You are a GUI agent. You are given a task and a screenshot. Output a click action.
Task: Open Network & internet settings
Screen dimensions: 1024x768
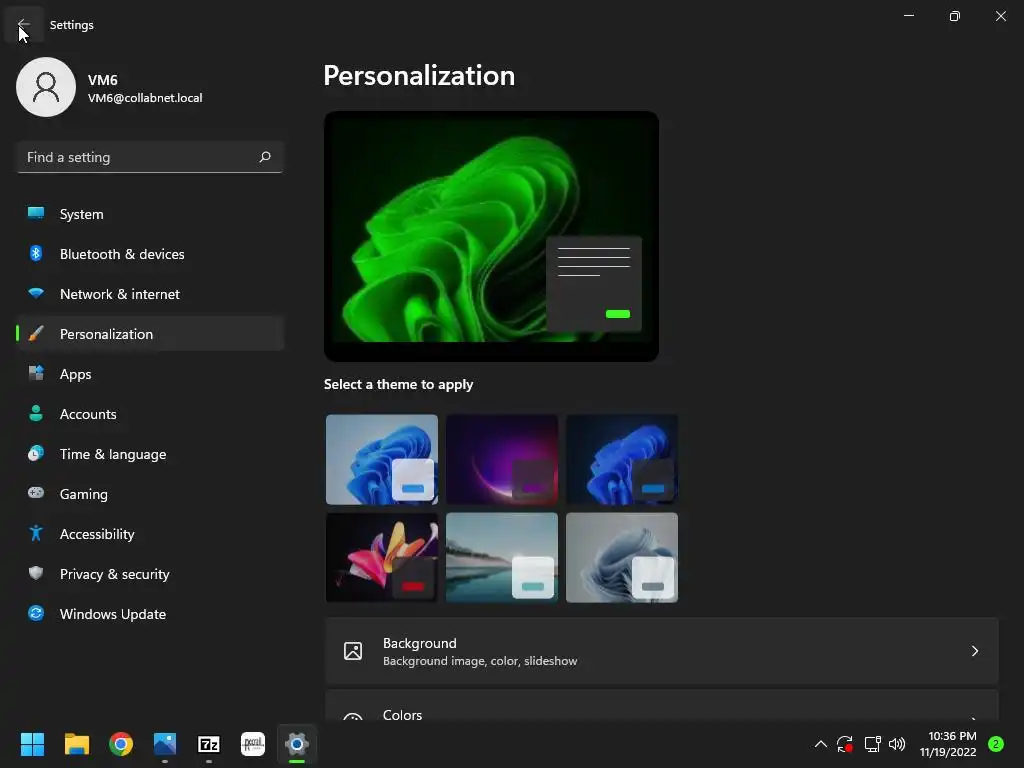(150, 294)
